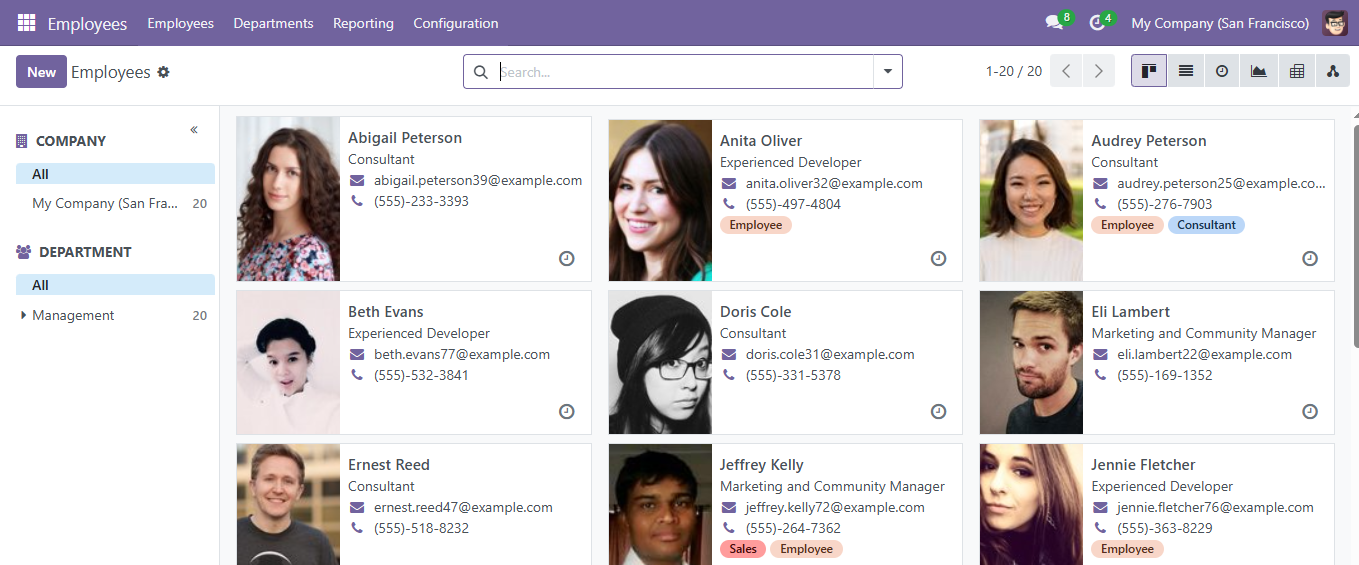This screenshot has height=565, width=1359.
Task: Toggle the search options dropdown arrow
Action: point(887,72)
